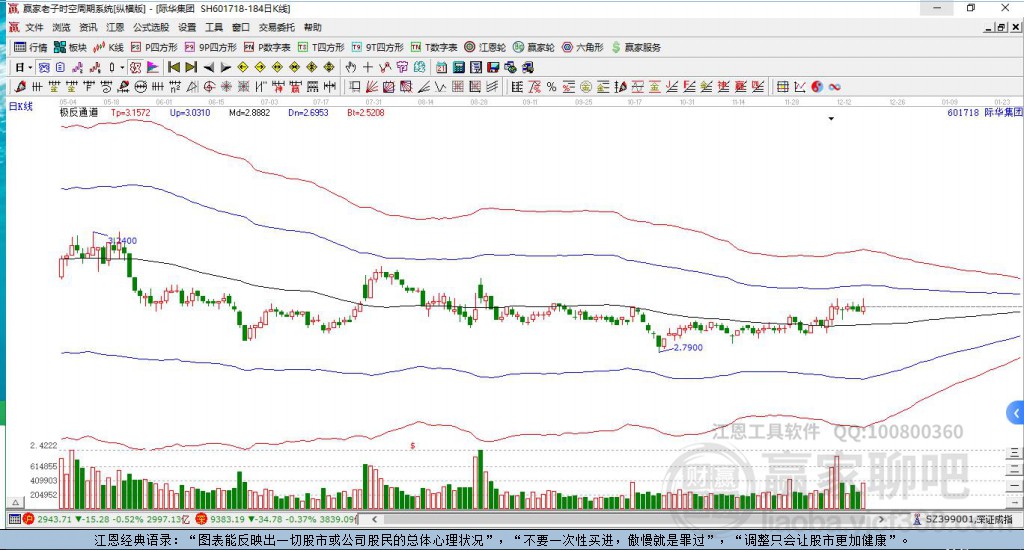Open the 窗口 menu
Viewport: 1024px width, 550px height.
[240, 27]
